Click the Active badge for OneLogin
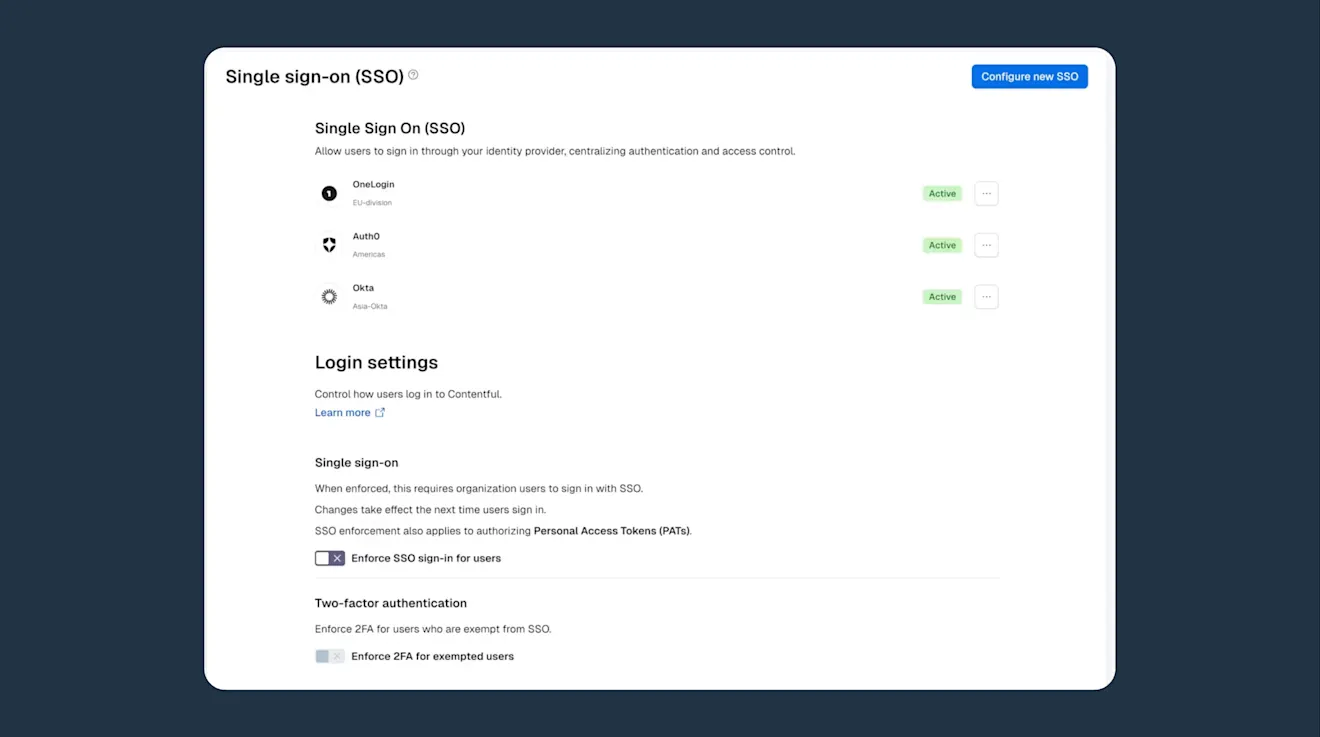Image resolution: width=1320 pixels, height=737 pixels. pos(942,194)
